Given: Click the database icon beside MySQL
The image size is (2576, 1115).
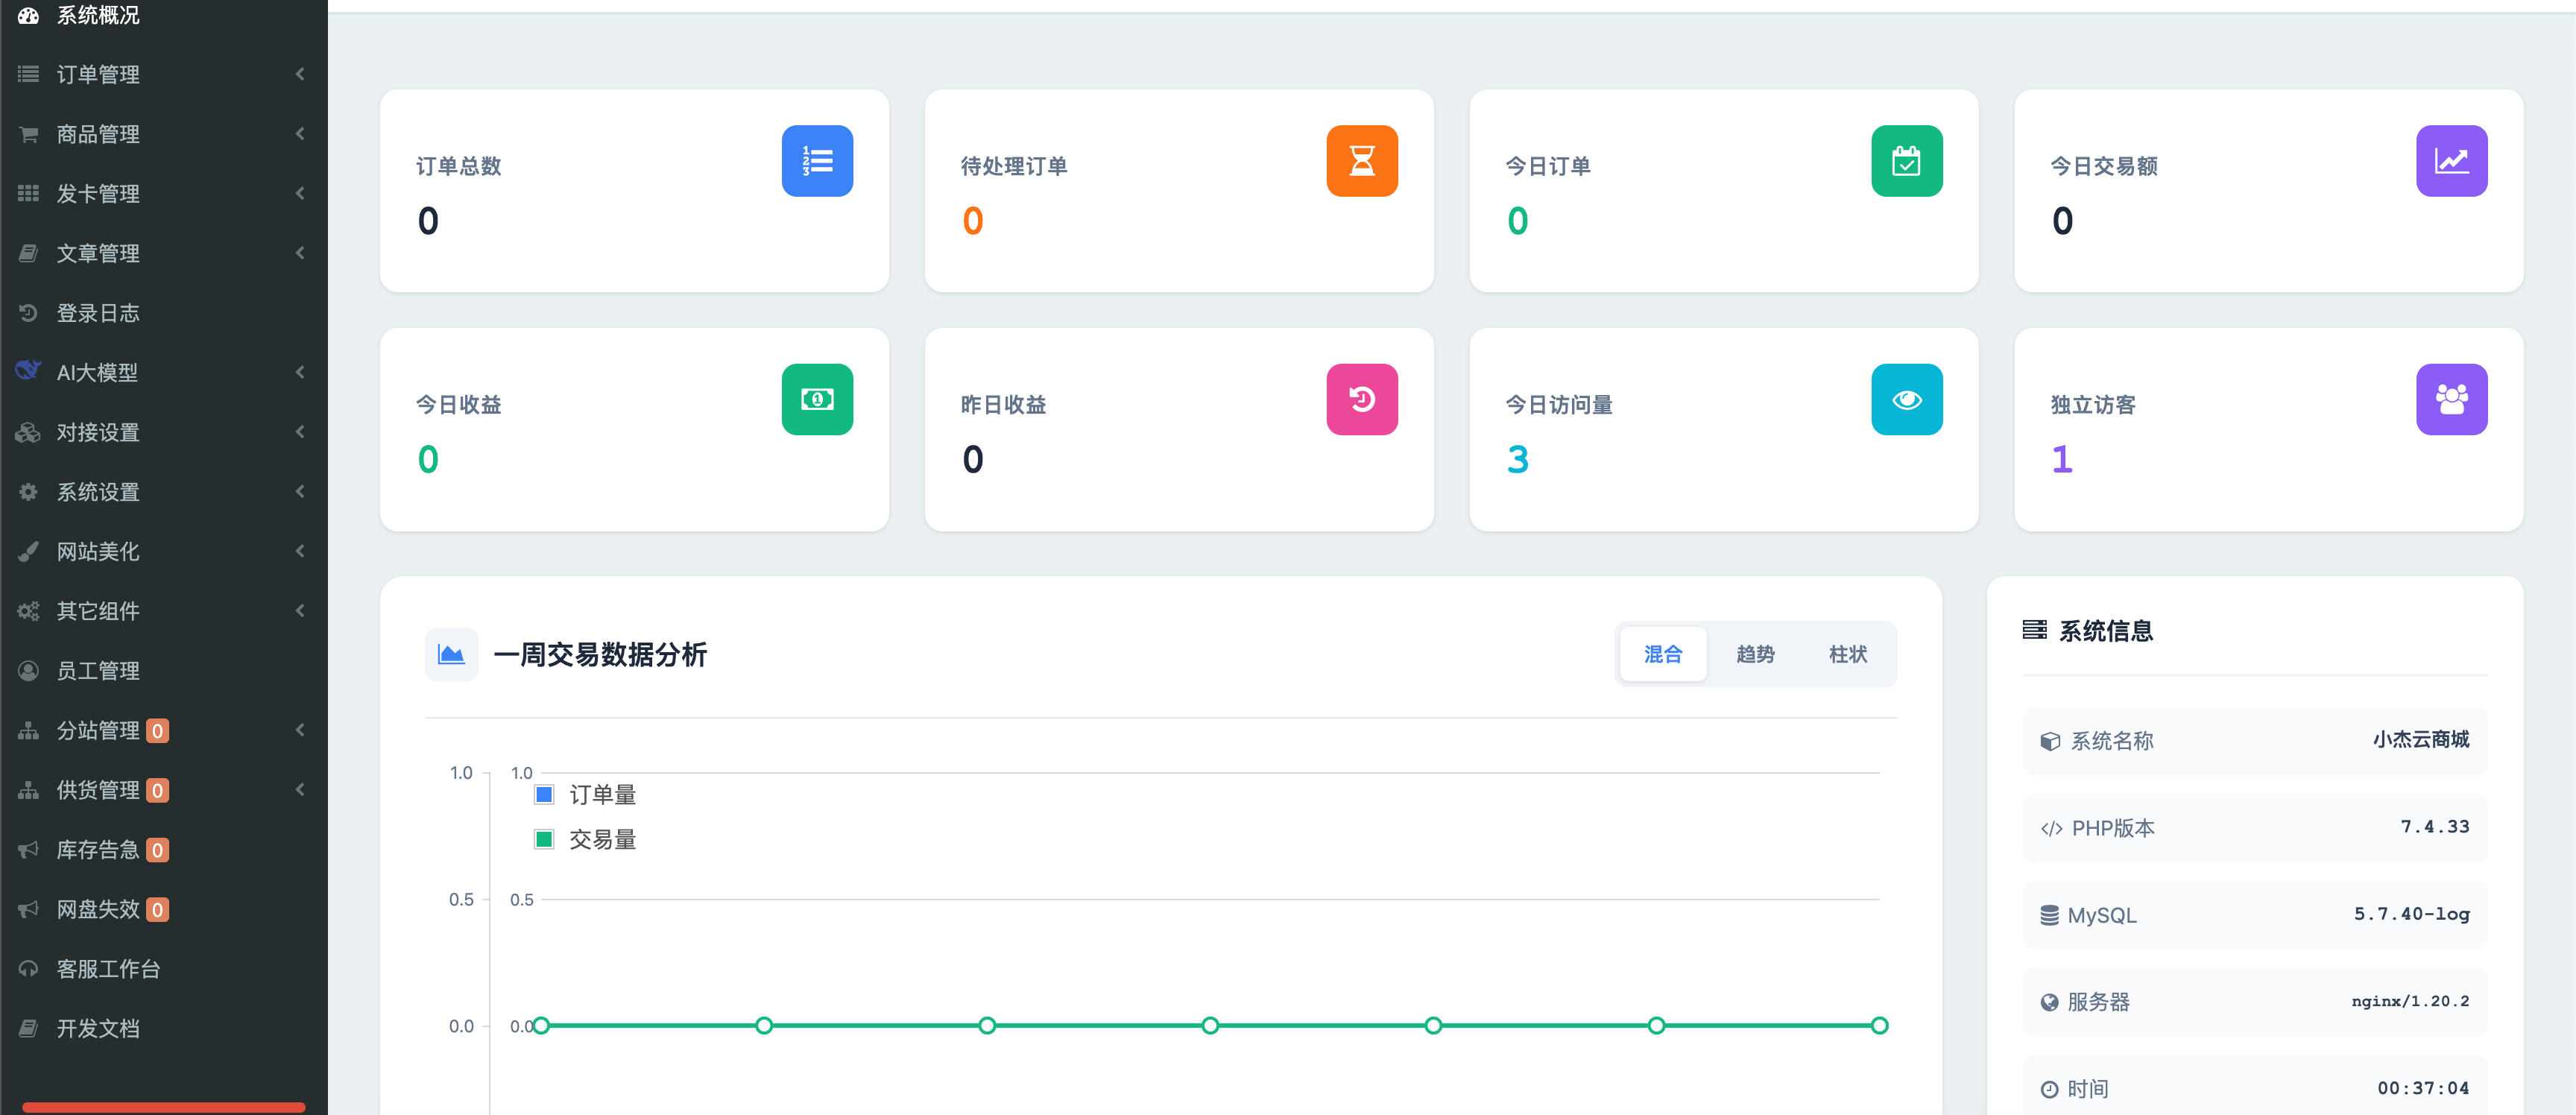Looking at the screenshot, I should coord(2049,915).
